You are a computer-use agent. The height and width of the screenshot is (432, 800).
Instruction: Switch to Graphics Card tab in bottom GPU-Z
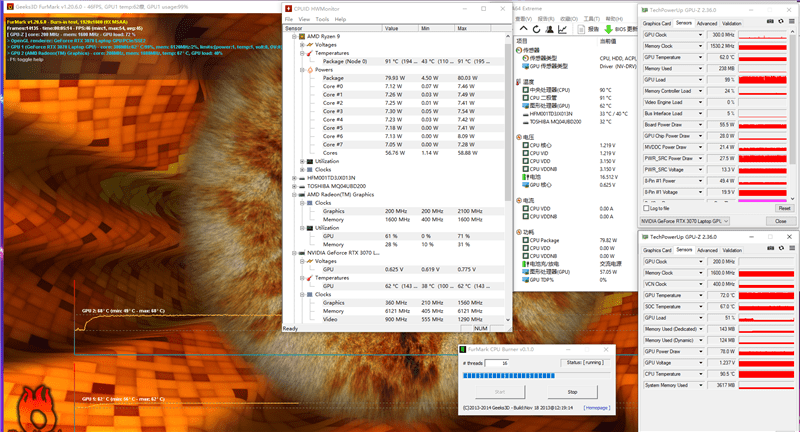pos(657,250)
